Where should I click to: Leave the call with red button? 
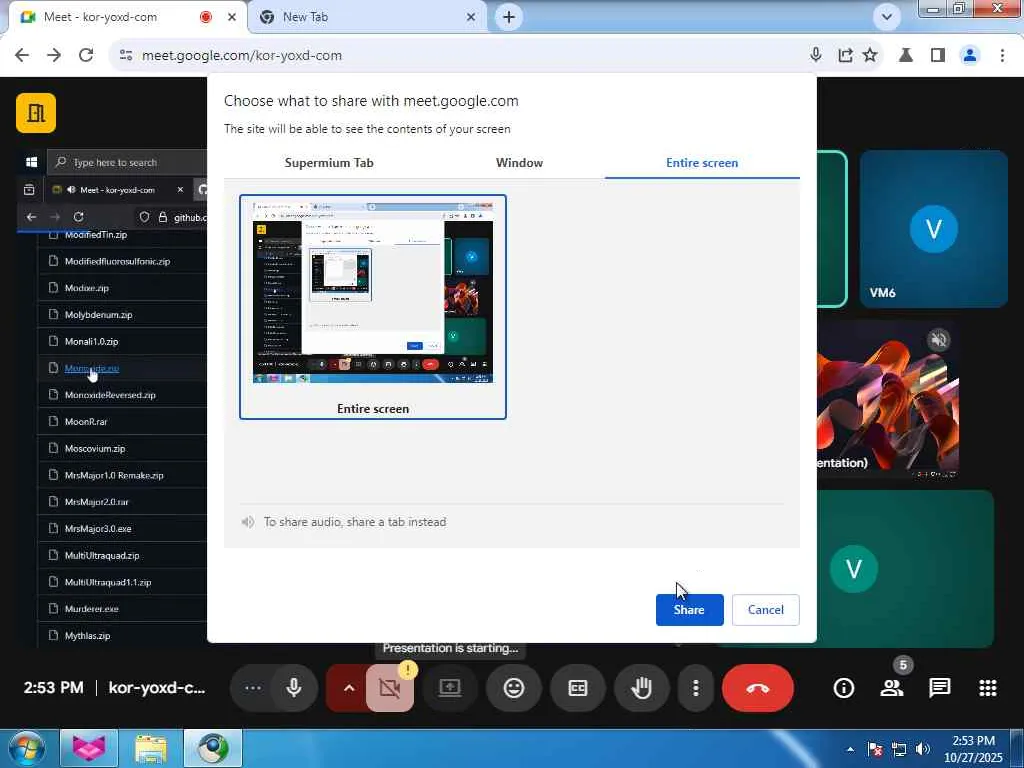pos(758,688)
